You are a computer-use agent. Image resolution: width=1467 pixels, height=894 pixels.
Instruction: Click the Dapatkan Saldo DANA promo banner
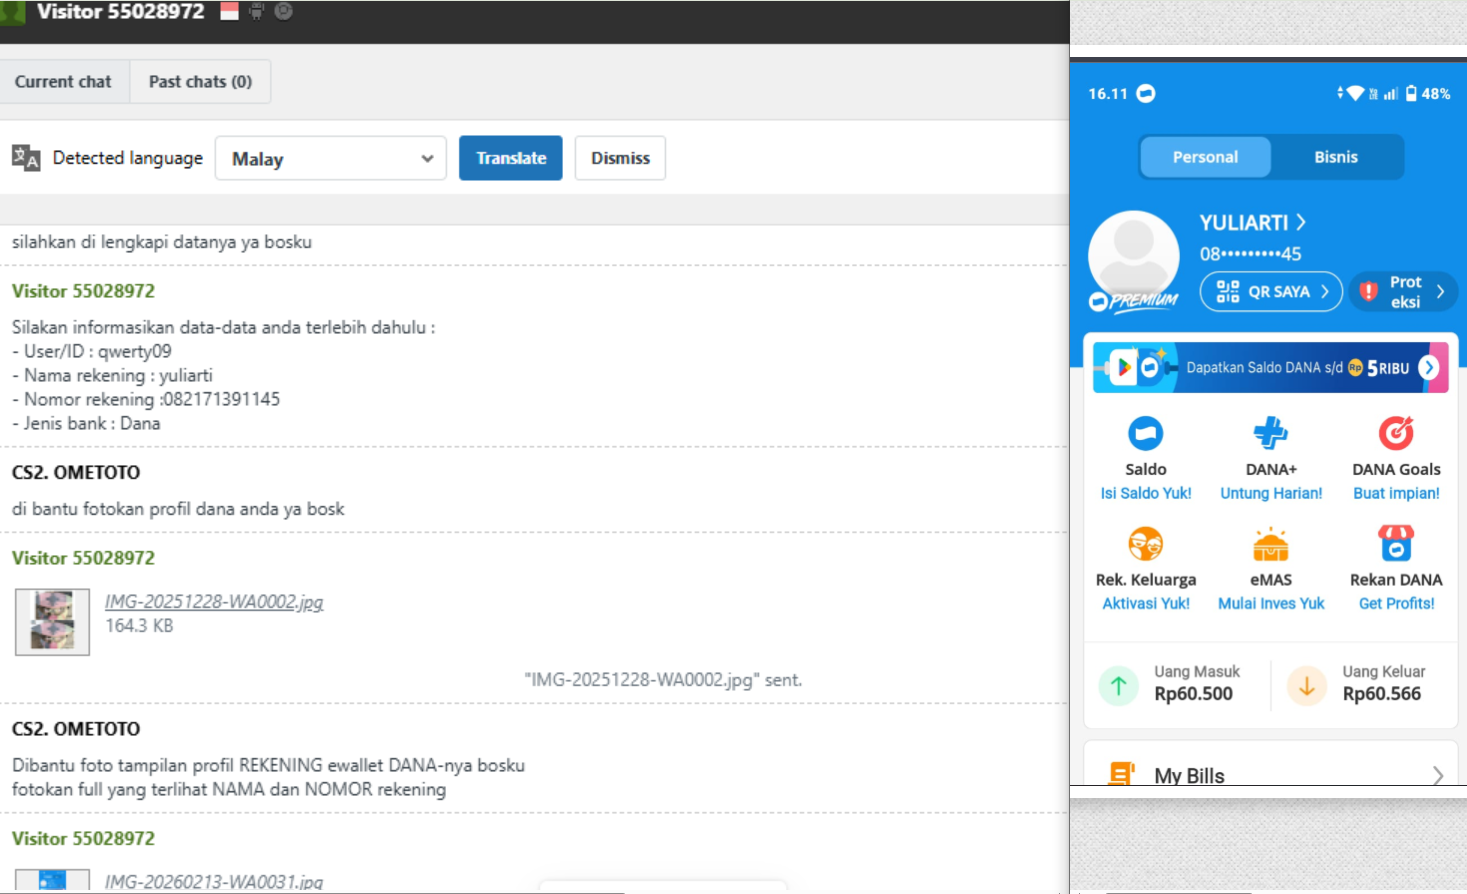point(1271,368)
